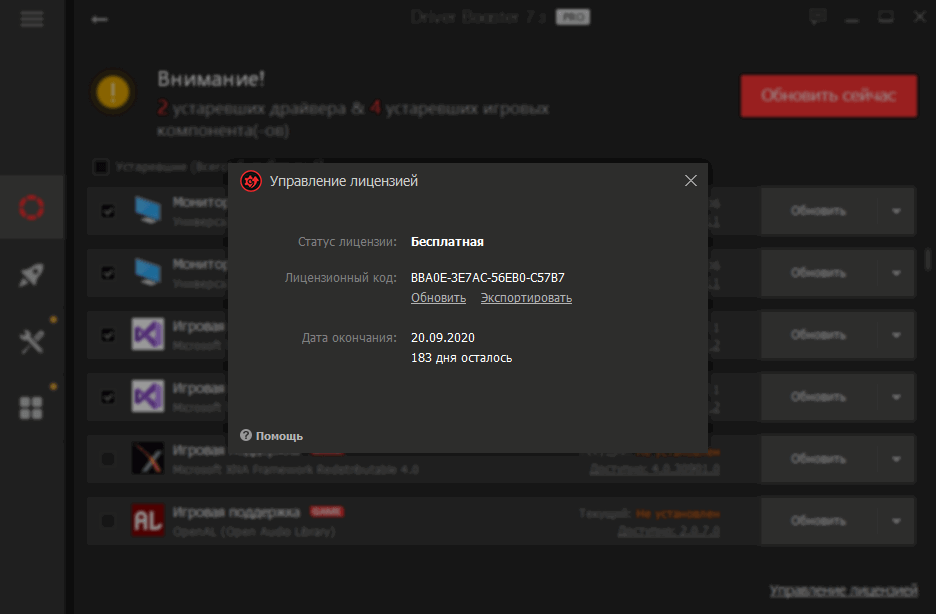
Task: Click the vertical scrollbar of the driver list
Action: [928, 259]
